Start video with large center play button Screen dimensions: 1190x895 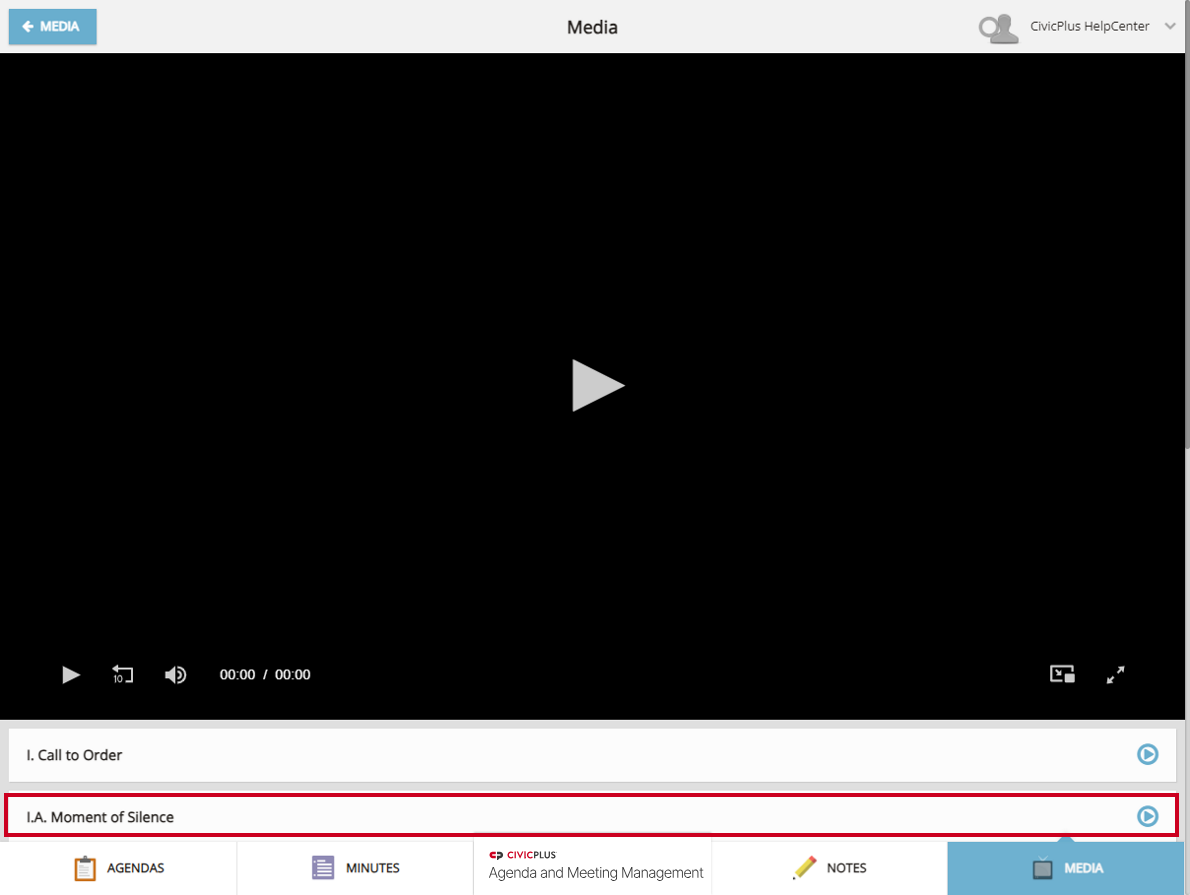click(597, 386)
